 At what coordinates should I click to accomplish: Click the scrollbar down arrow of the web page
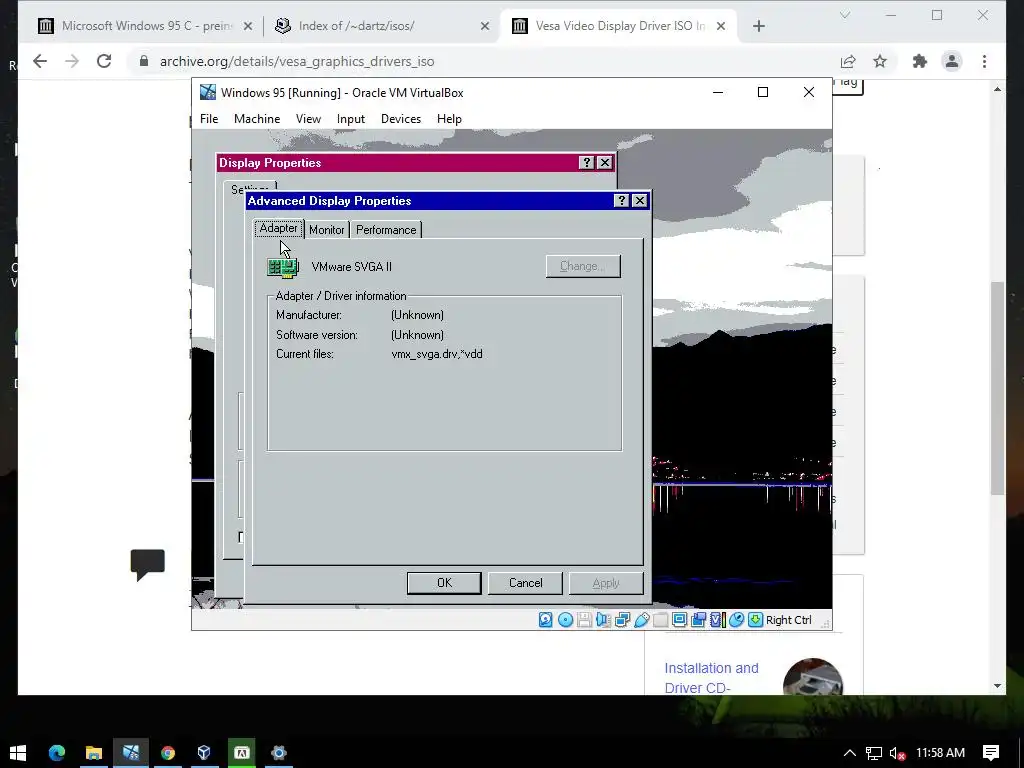[x=997, y=686]
